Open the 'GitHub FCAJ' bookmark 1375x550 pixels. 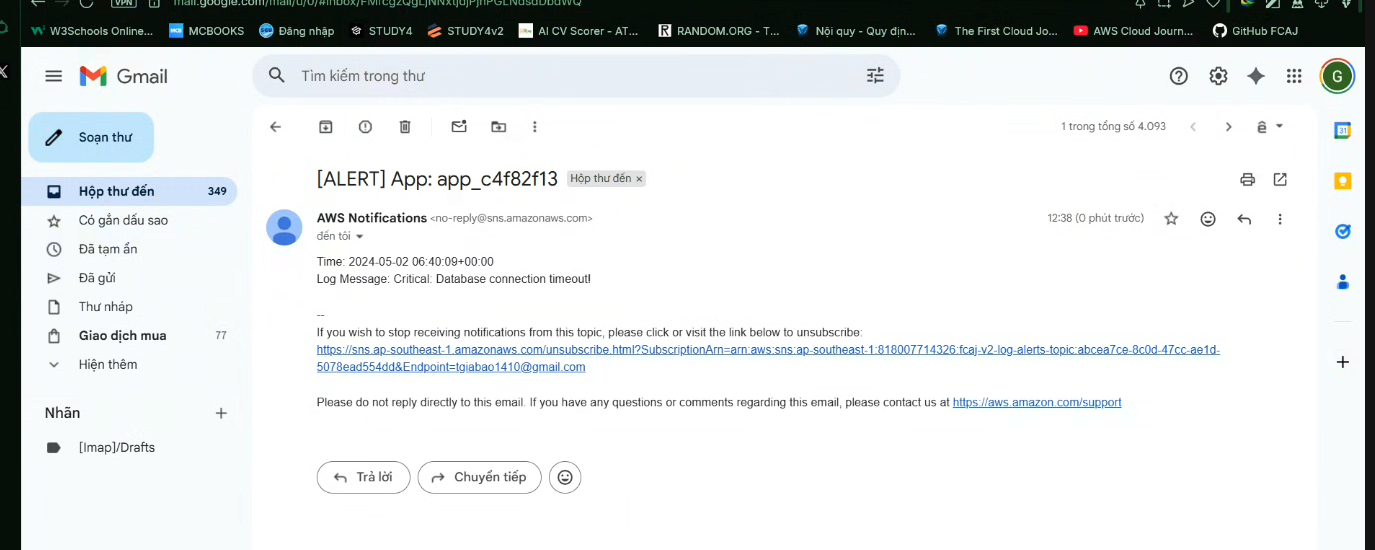coord(1255,31)
